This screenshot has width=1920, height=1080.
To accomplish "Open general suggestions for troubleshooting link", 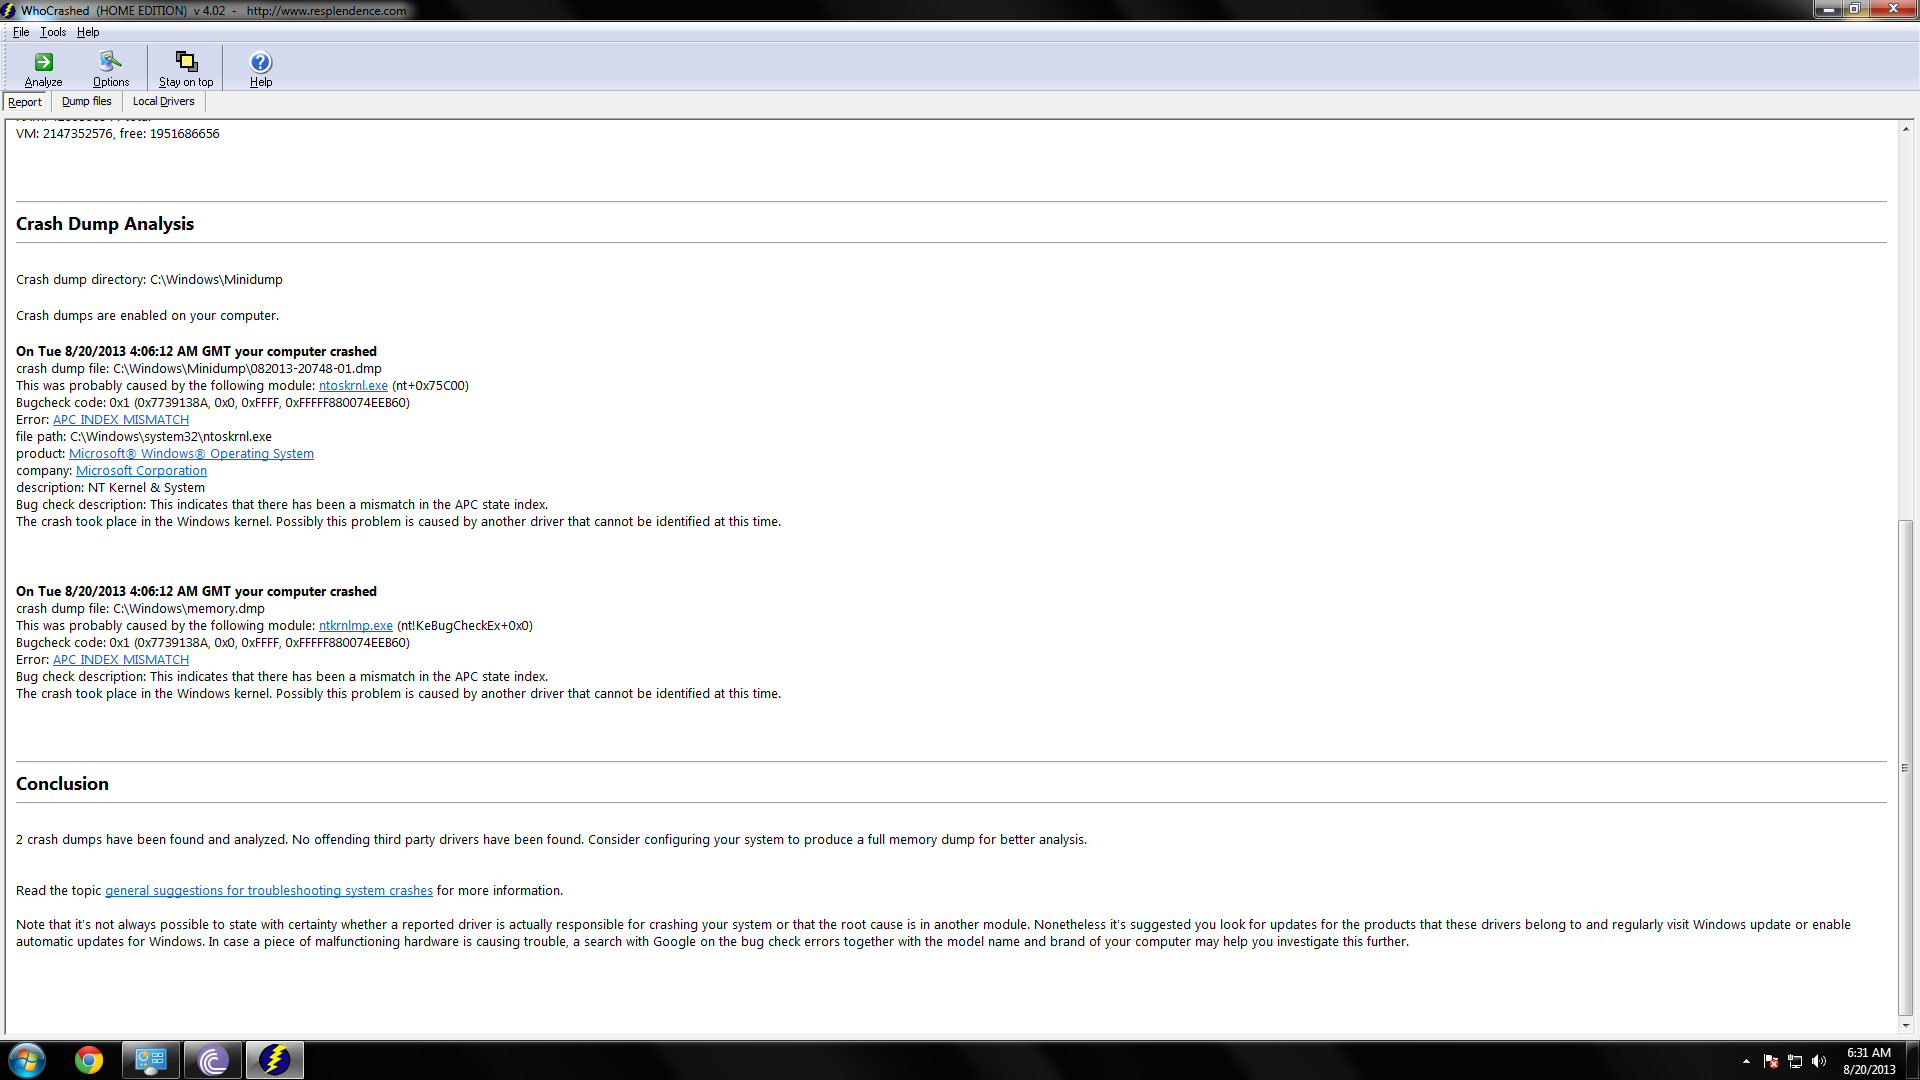I will coord(268,891).
